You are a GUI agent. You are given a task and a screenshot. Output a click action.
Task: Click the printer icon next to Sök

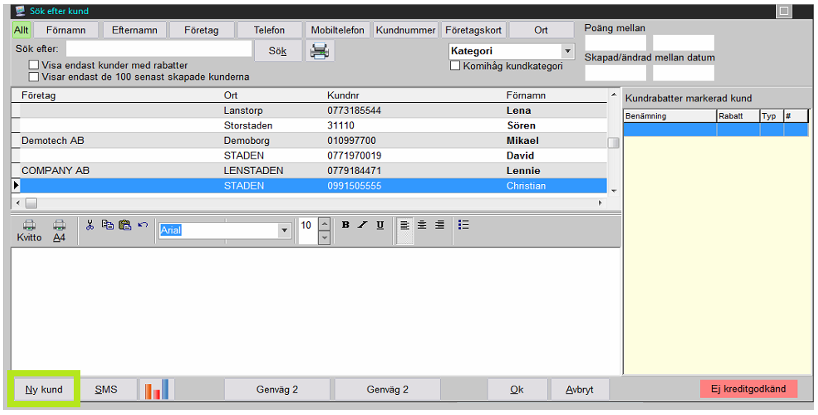[319, 50]
